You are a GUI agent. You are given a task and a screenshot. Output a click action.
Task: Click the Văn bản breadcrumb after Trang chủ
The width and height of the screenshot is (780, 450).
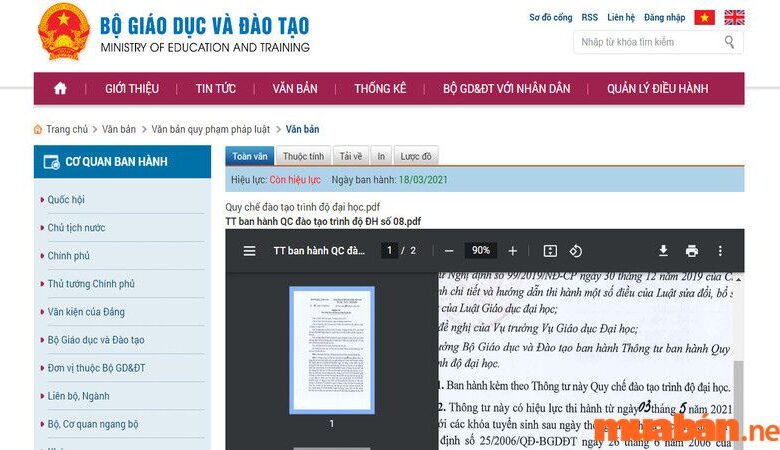pos(119,129)
